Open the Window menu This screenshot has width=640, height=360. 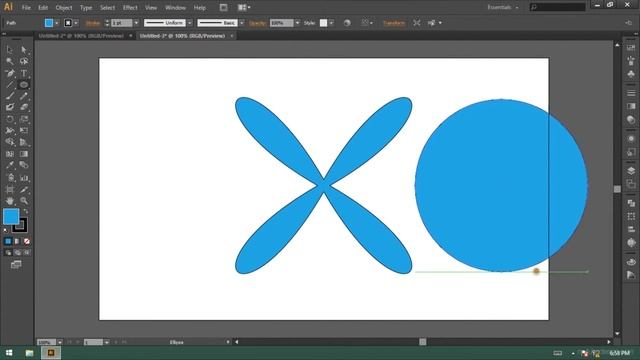point(176,8)
